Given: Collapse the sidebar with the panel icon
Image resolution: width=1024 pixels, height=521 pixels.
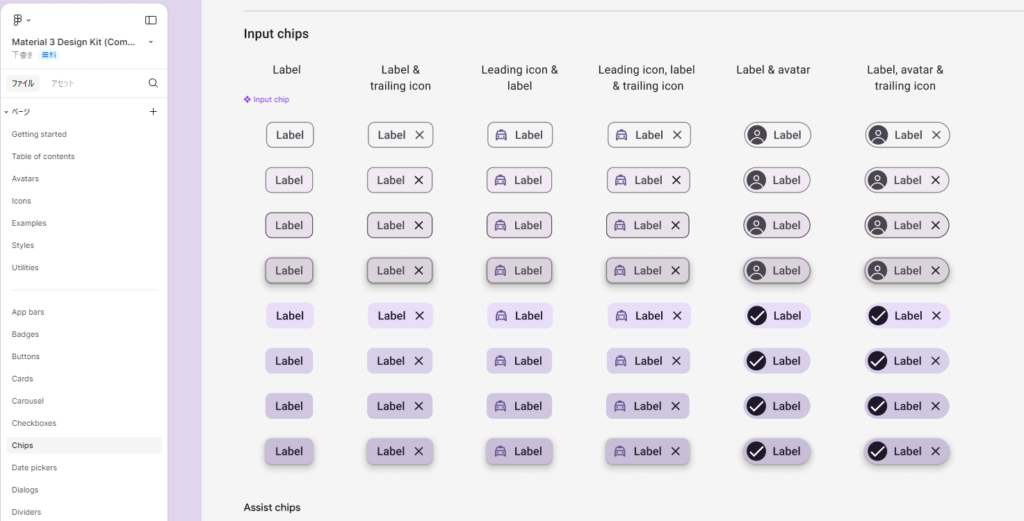Looking at the screenshot, I should [151, 20].
